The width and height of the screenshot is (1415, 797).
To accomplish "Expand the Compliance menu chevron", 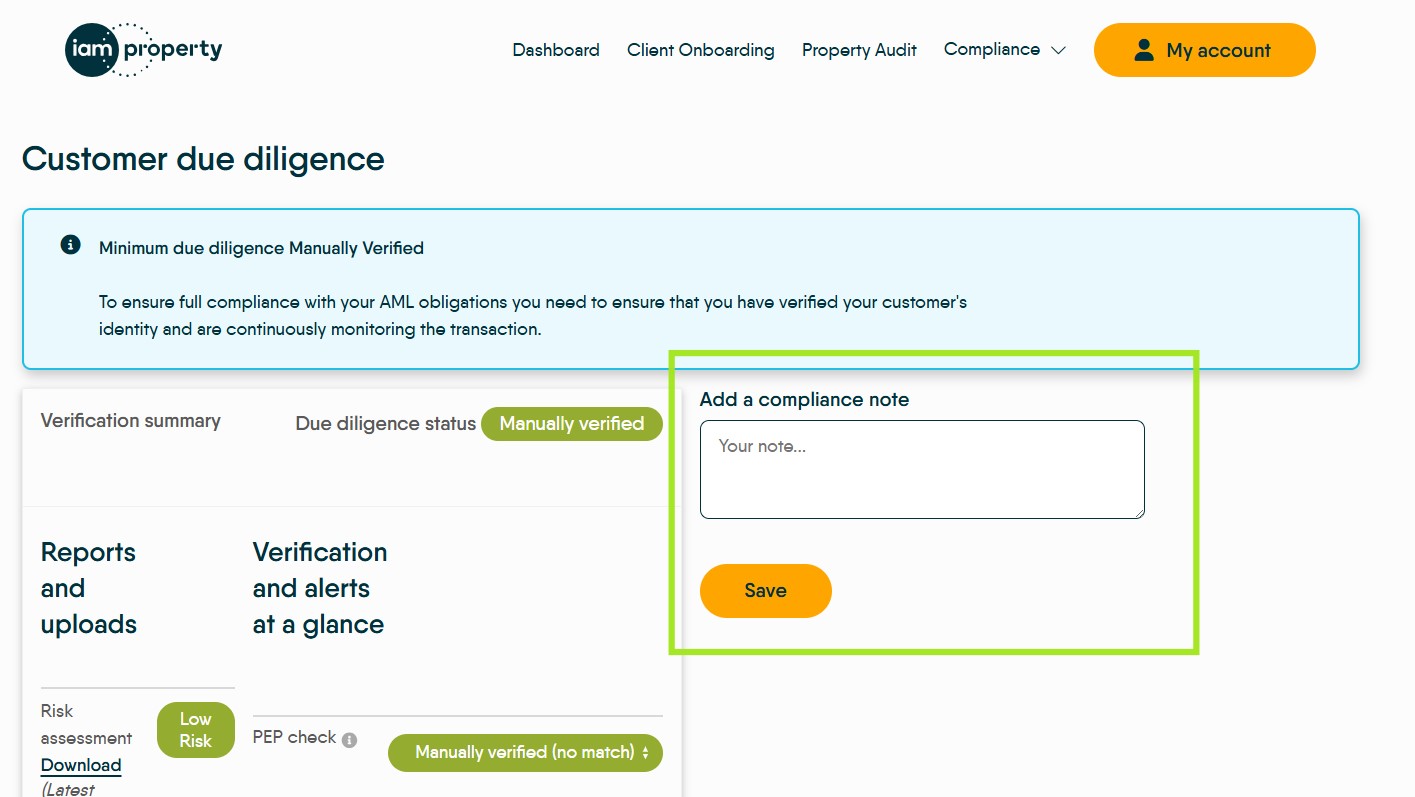I will pos(1058,50).
